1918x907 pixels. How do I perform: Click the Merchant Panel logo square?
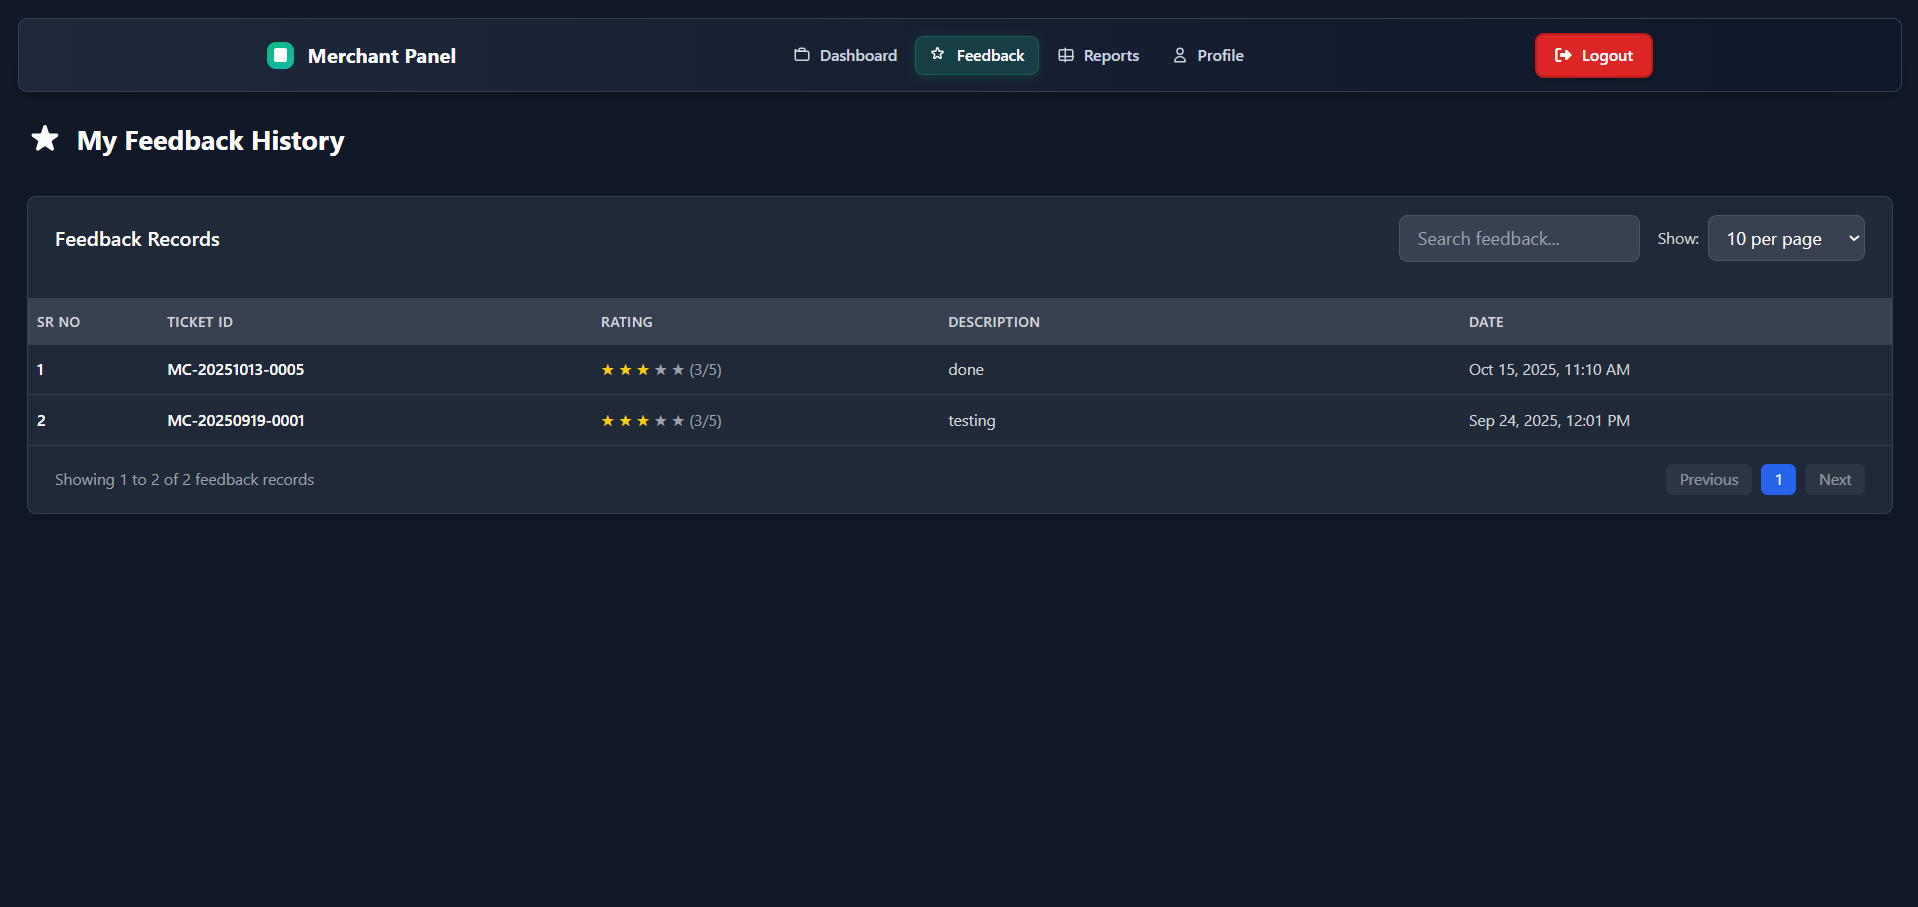280,55
